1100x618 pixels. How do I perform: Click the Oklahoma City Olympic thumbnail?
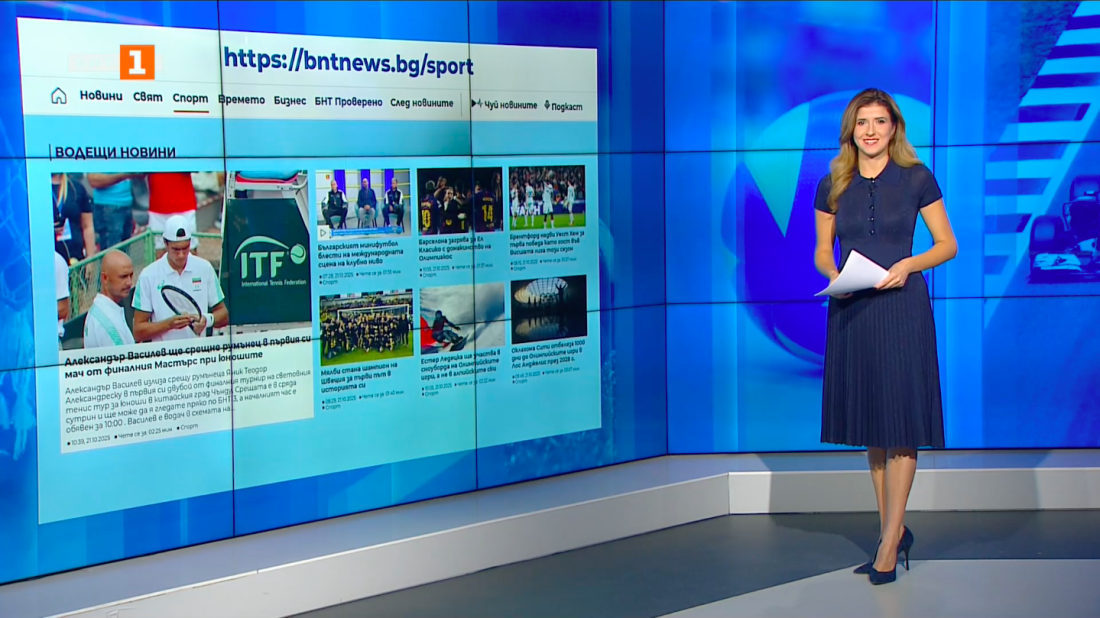(x=548, y=309)
